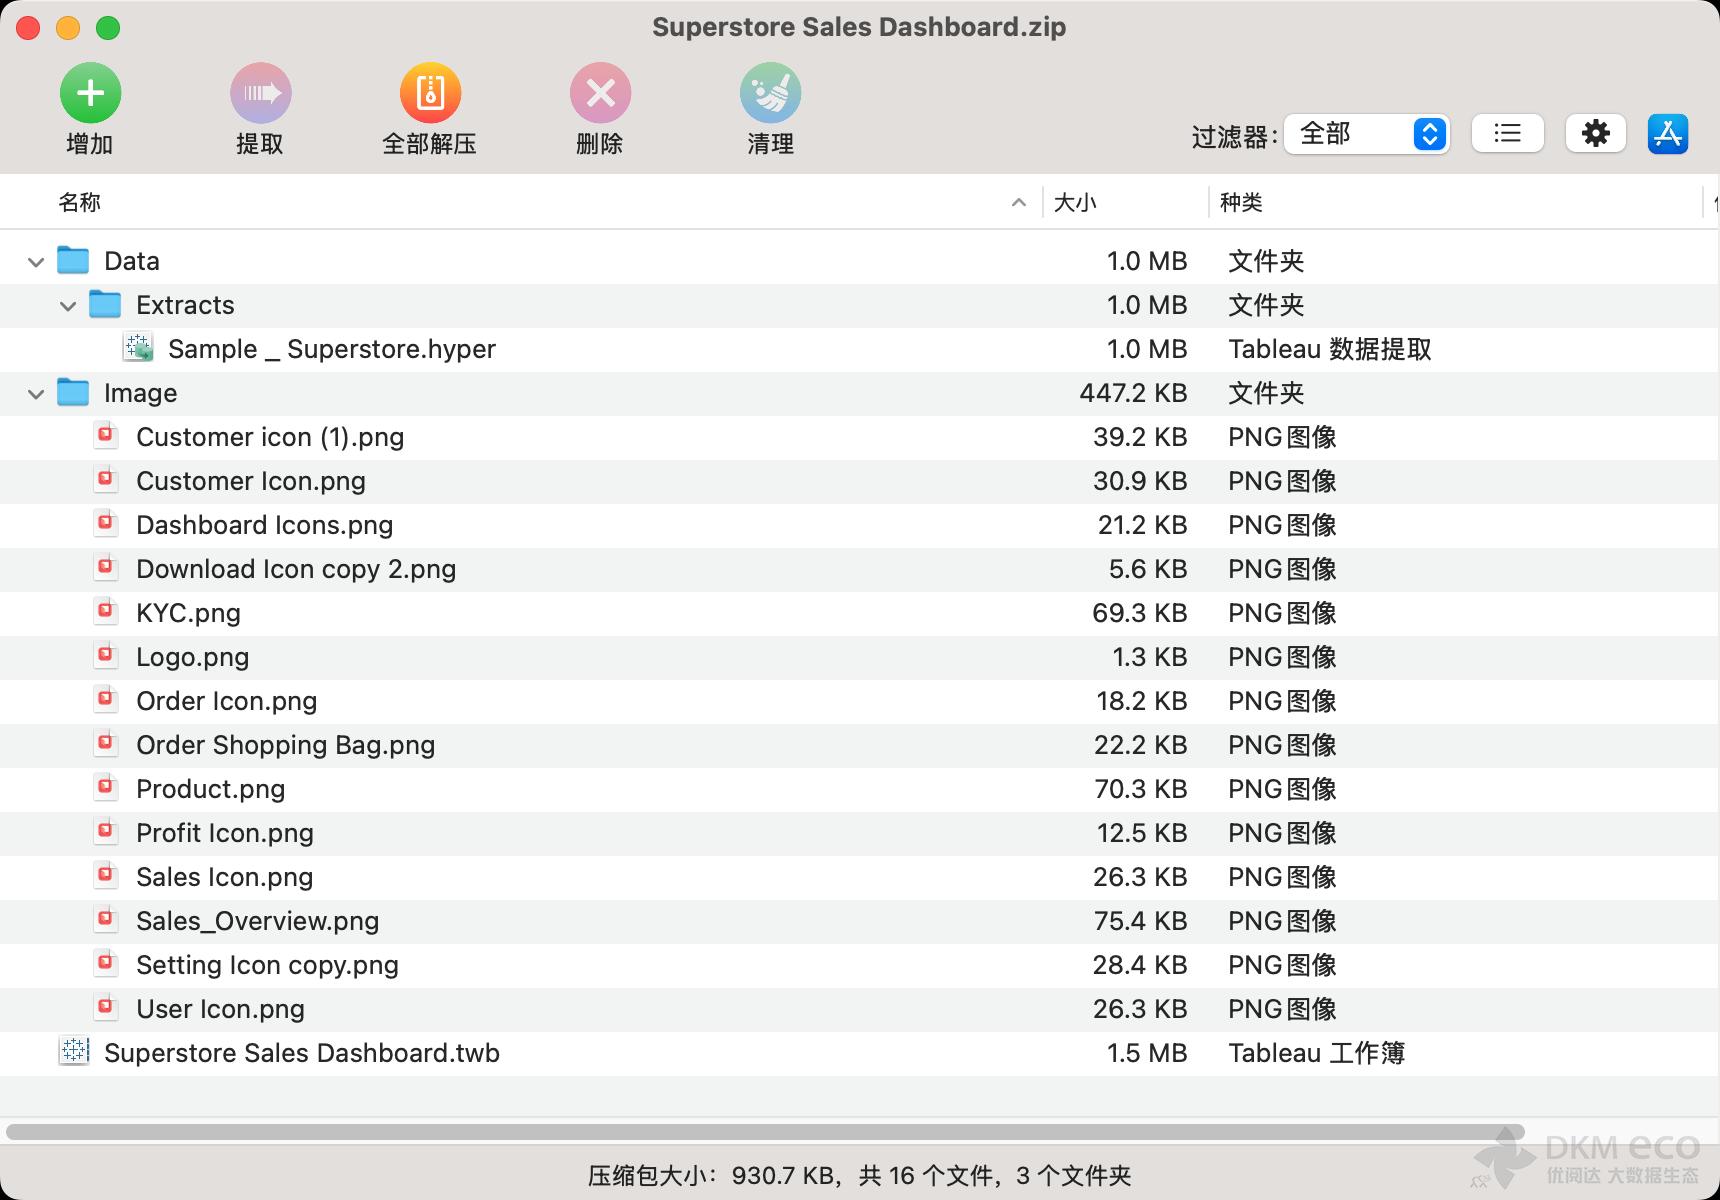Click the Profit Icon.png file icon
This screenshot has width=1720, height=1200.
tap(106, 831)
